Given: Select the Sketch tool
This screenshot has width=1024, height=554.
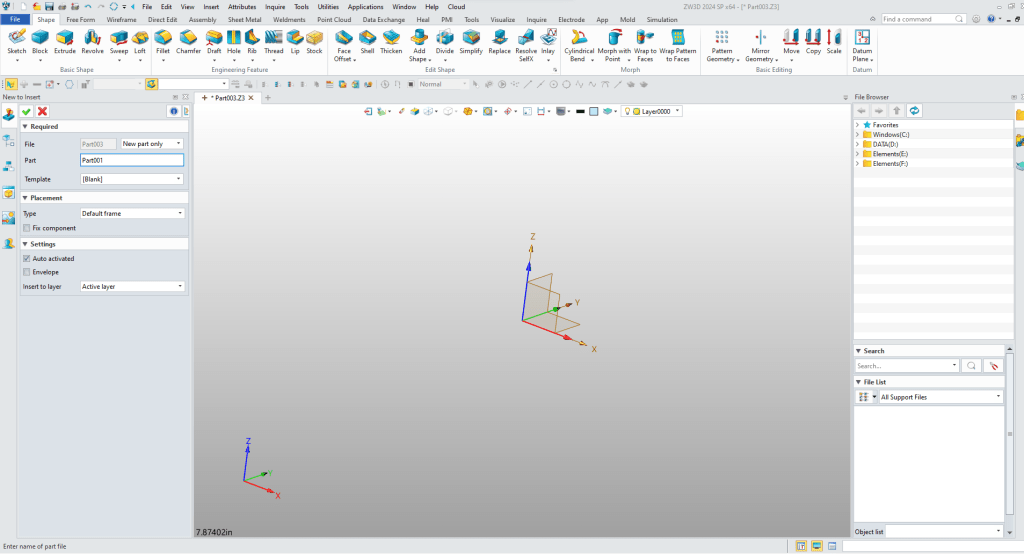Looking at the screenshot, I should [17, 40].
